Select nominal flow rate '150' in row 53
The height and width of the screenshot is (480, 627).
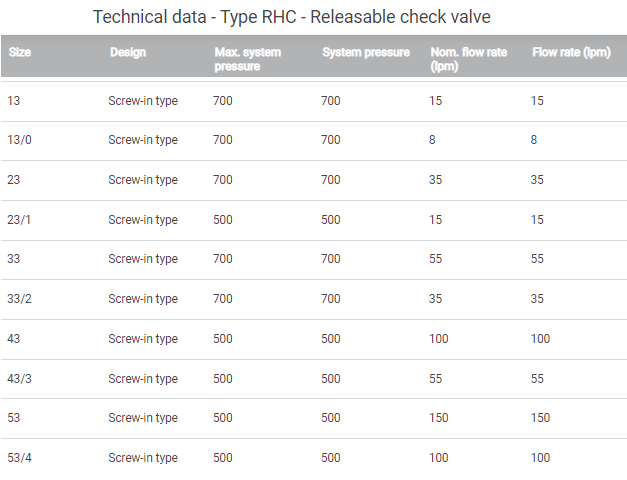pos(439,418)
